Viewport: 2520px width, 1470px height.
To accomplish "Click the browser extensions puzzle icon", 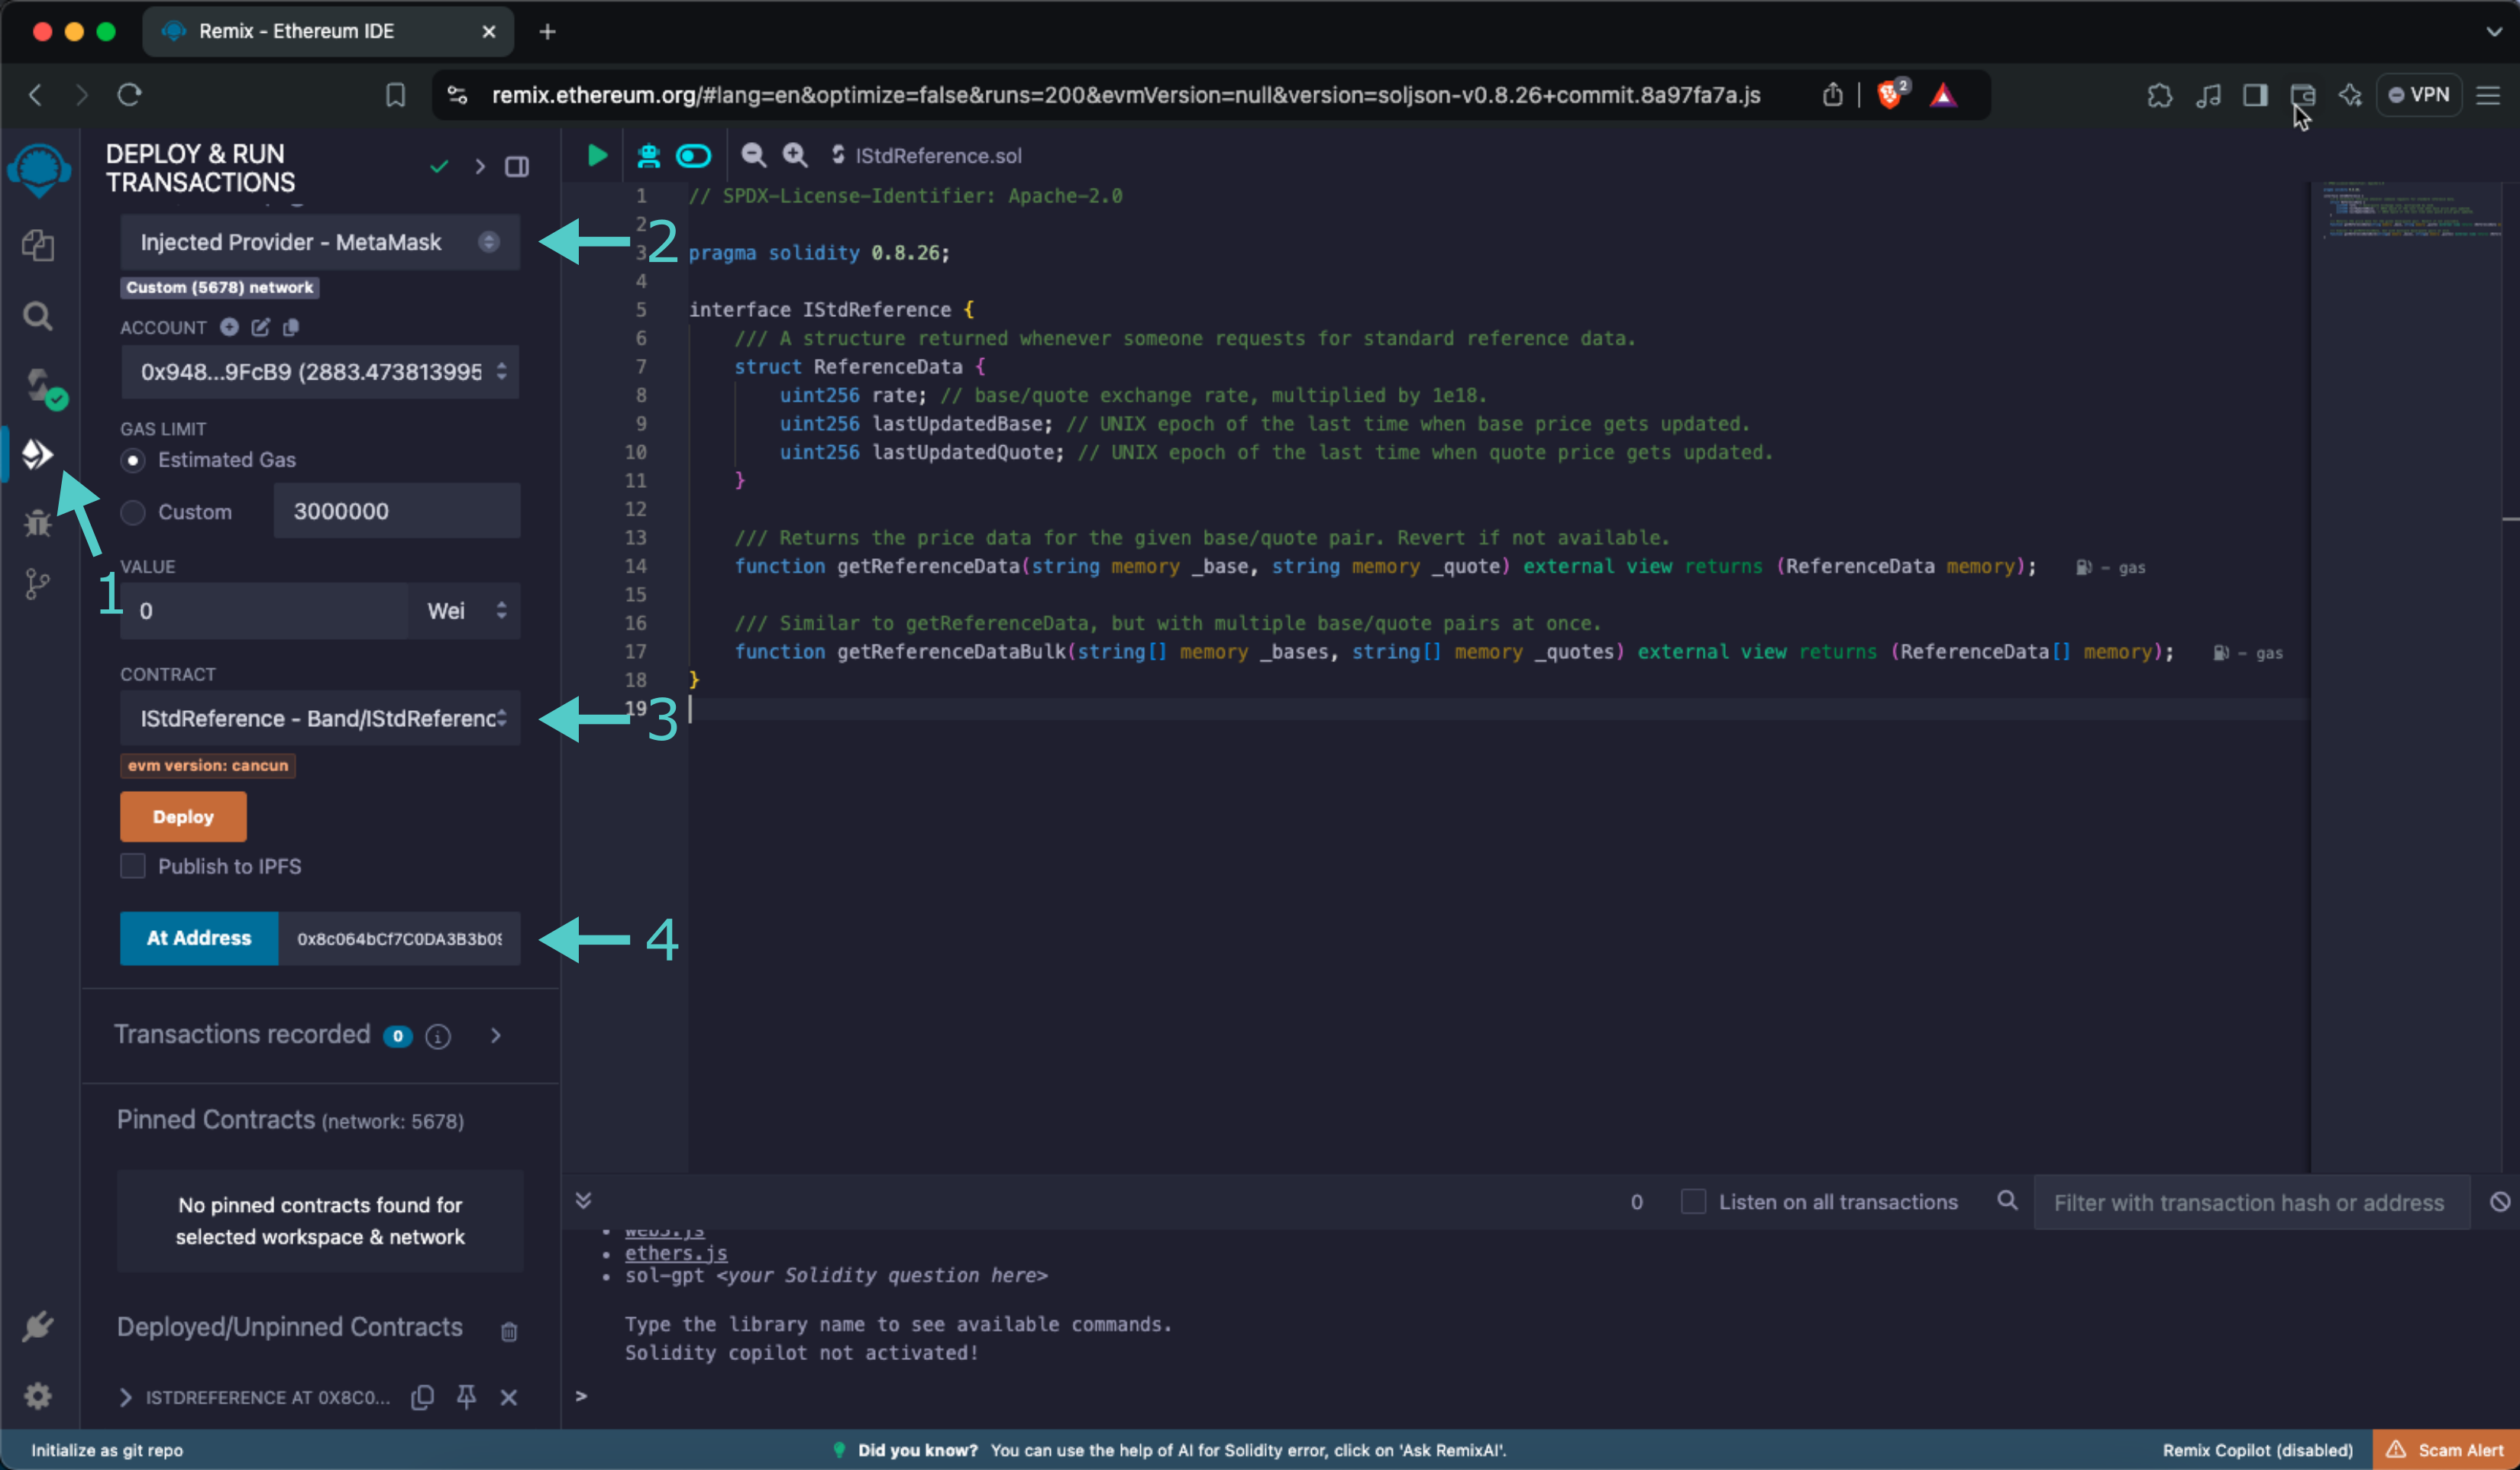I will point(2159,95).
